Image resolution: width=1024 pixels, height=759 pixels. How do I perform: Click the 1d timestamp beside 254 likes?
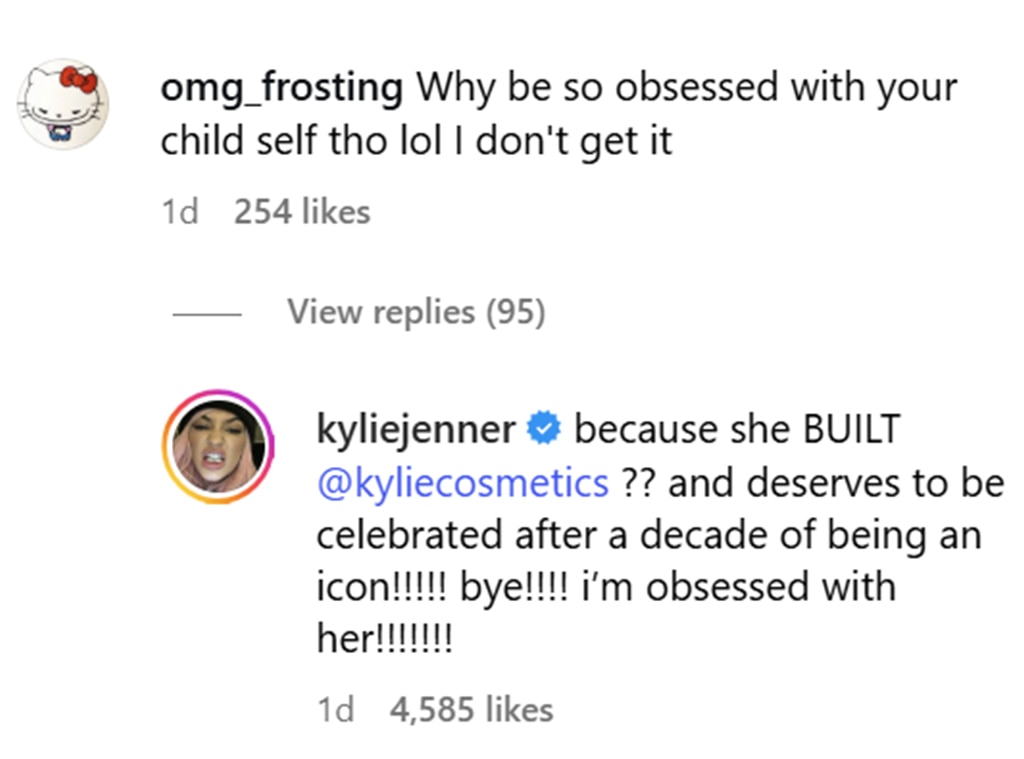(180, 212)
